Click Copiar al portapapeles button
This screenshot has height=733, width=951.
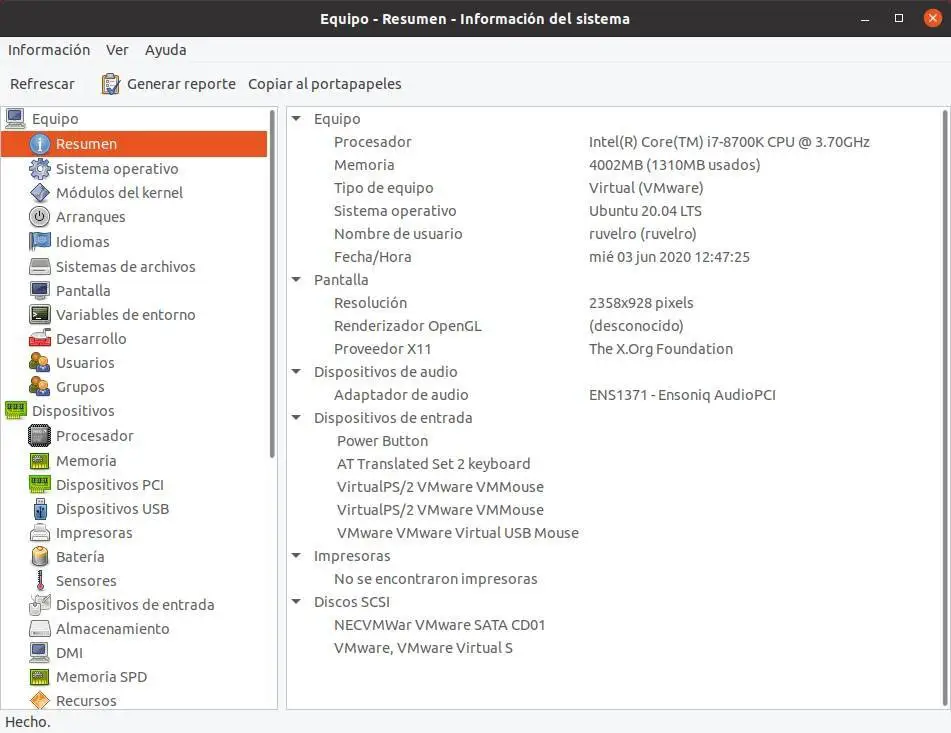tap(325, 84)
